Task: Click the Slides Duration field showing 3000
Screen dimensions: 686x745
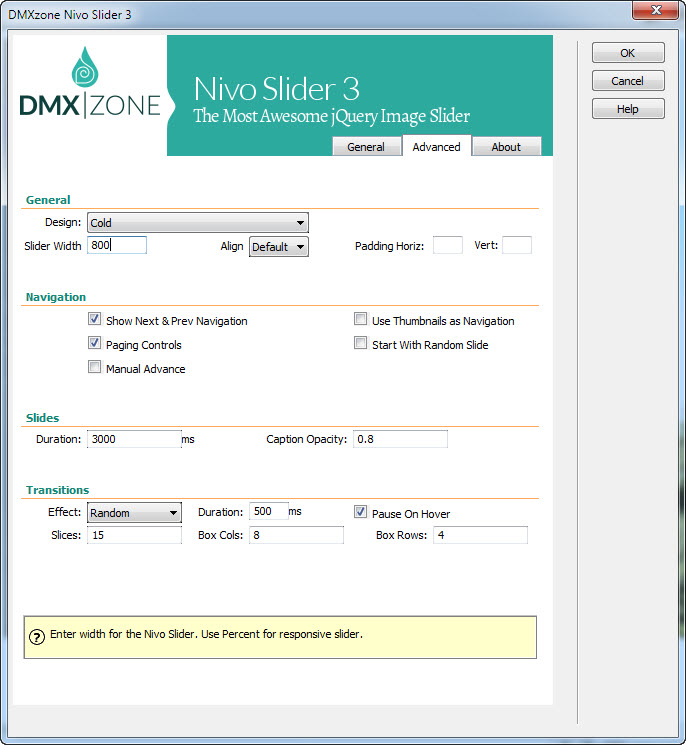Action: [x=134, y=439]
